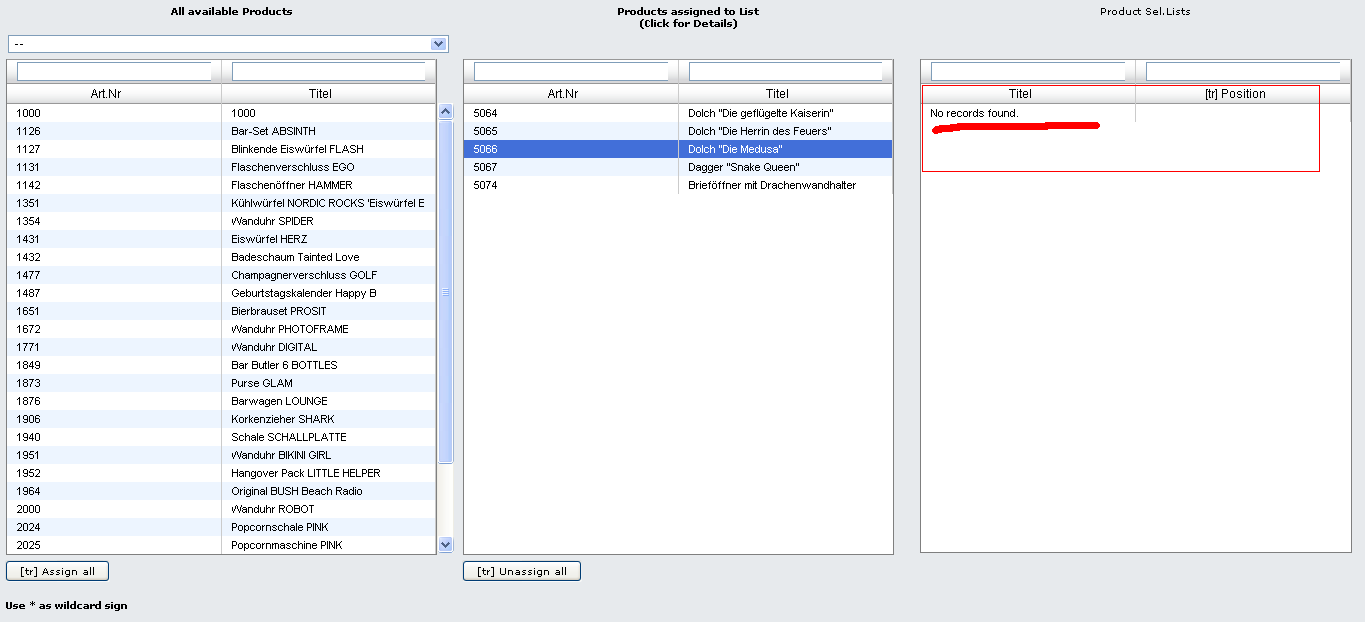Select 'Dolch "Die Medusa"' highlighted row

[x=734, y=149]
